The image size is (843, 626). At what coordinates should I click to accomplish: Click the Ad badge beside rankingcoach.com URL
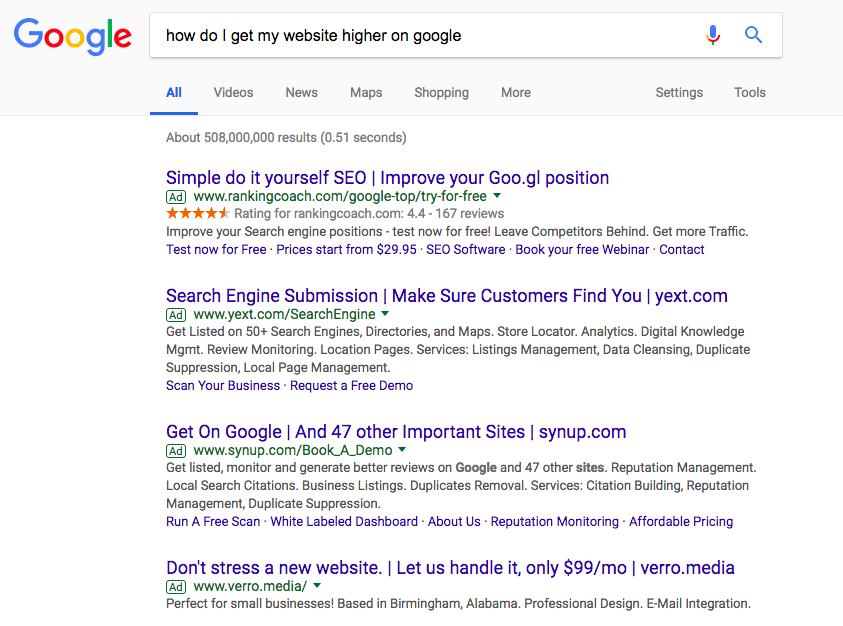(176, 197)
